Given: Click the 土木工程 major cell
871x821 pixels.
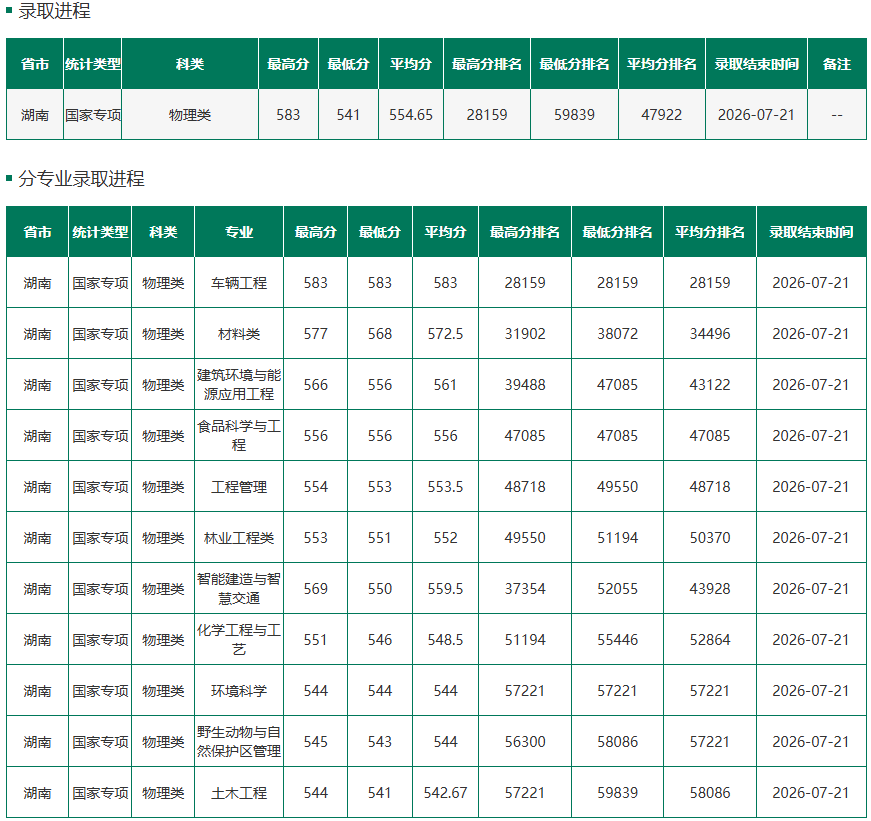Looking at the screenshot, I should coord(239,793).
